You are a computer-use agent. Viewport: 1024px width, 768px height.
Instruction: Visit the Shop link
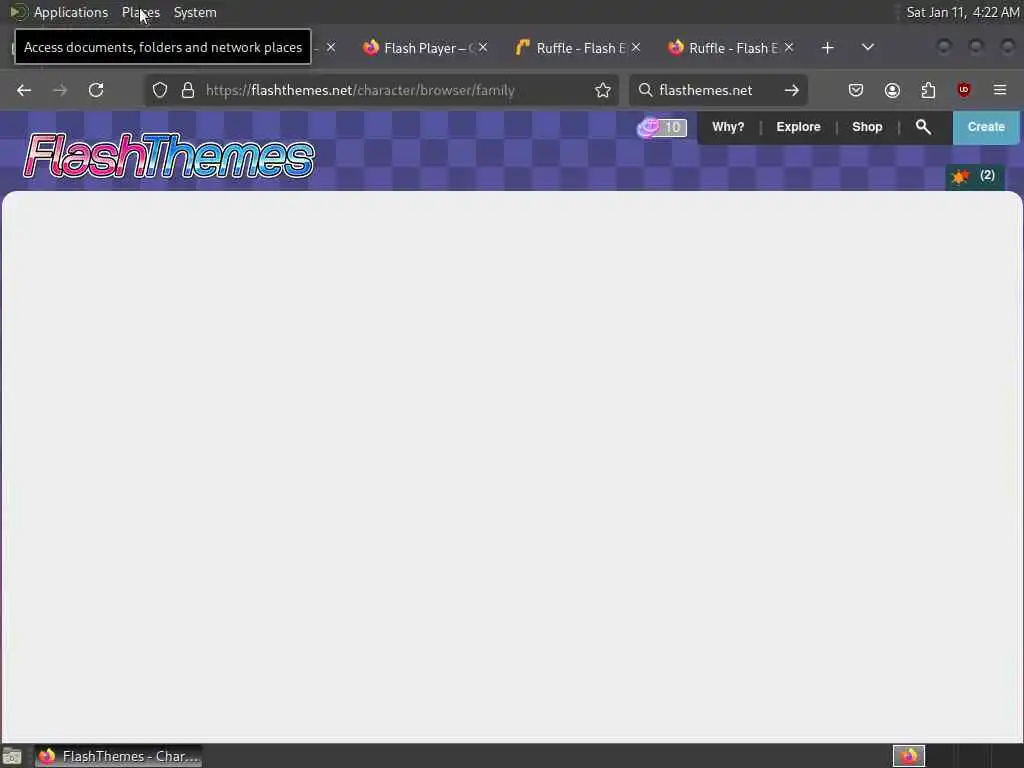867,127
